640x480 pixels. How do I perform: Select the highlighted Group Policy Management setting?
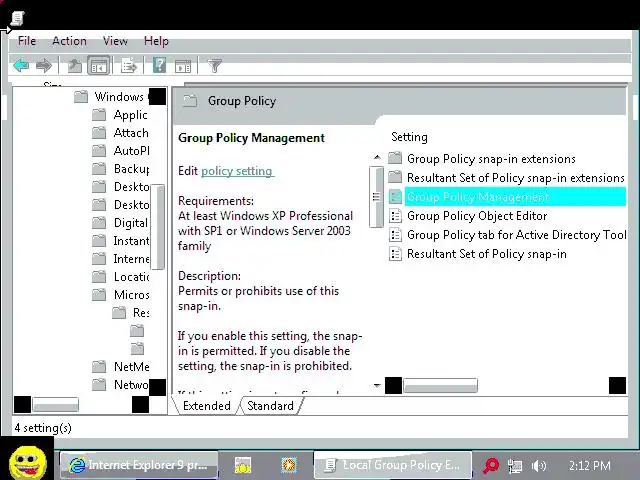(x=507, y=197)
